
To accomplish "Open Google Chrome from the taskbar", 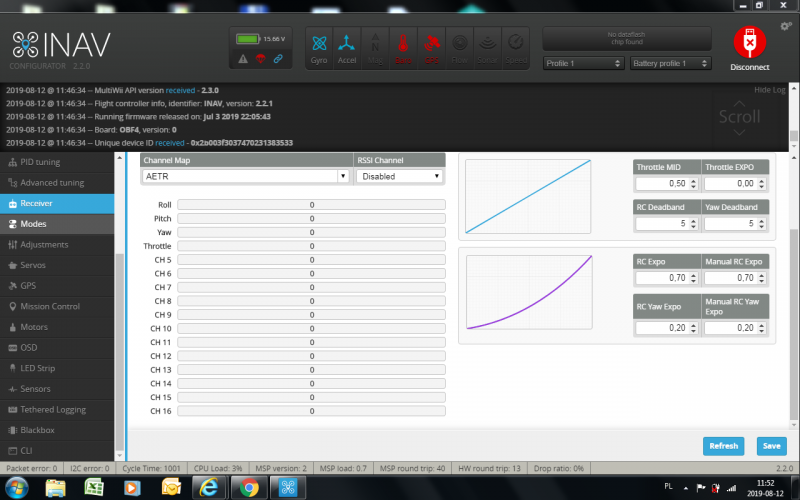I will click(247, 486).
